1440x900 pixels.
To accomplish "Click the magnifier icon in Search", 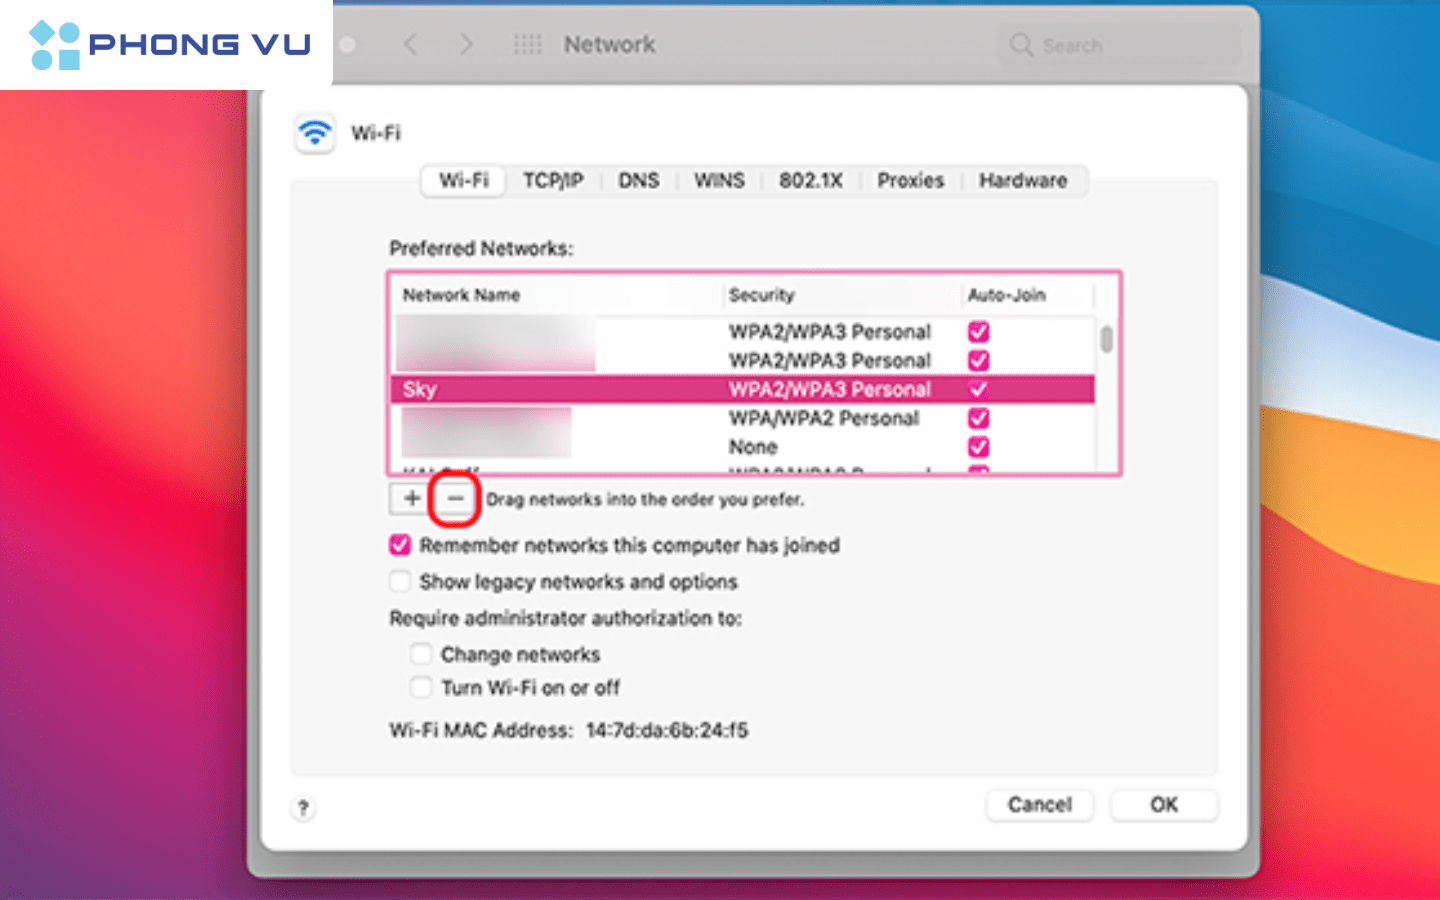I will click(x=1021, y=45).
